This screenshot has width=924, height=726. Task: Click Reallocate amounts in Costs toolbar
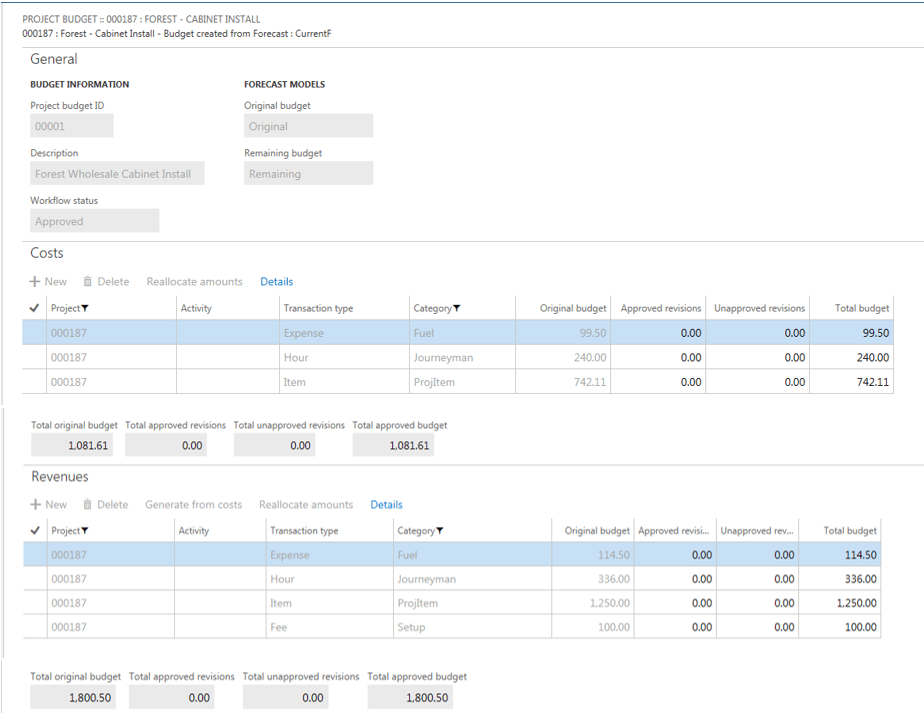click(194, 282)
